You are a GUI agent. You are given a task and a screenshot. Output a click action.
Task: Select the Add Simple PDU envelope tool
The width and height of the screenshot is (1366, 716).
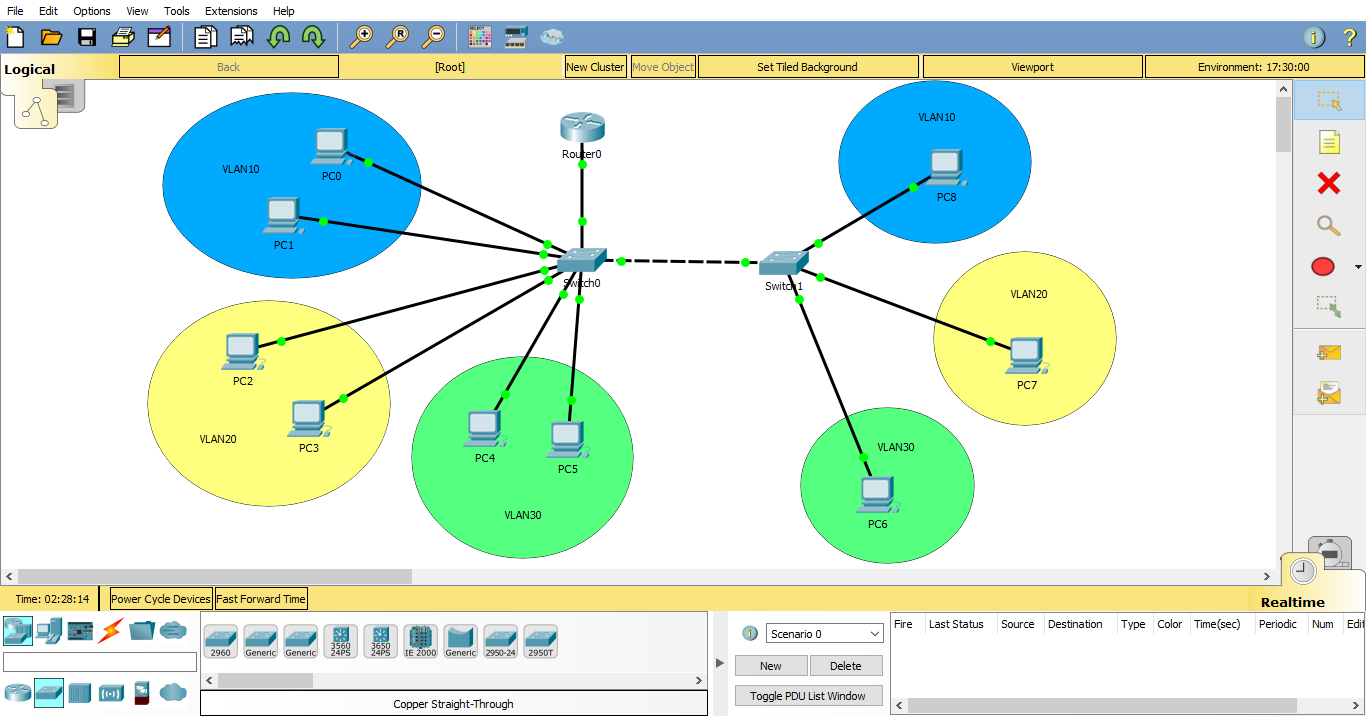point(1329,352)
